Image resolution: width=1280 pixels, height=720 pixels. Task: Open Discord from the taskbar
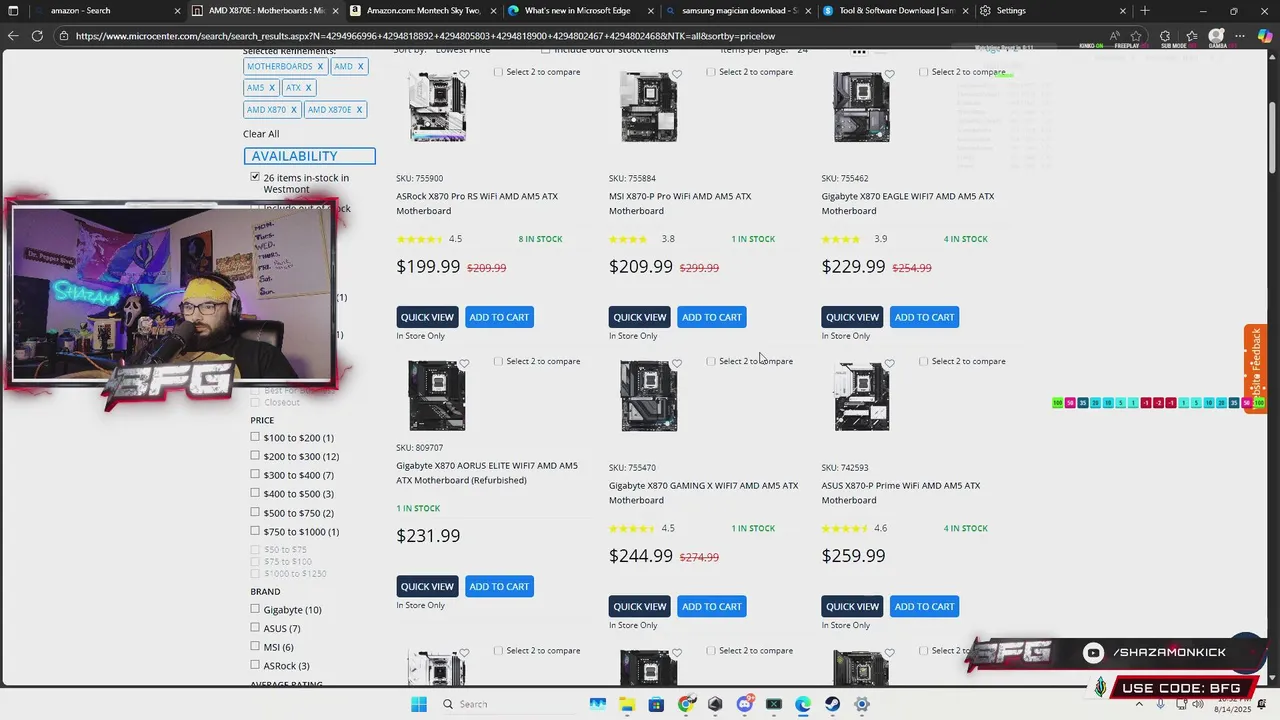click(x=744, y=704)
